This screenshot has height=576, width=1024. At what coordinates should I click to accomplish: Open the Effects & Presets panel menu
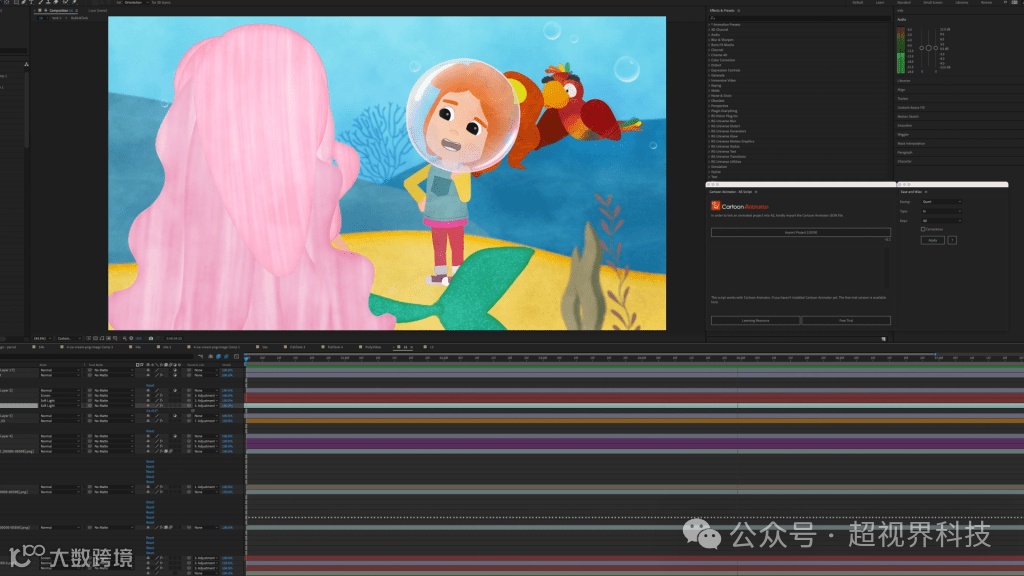pos(739,10)
